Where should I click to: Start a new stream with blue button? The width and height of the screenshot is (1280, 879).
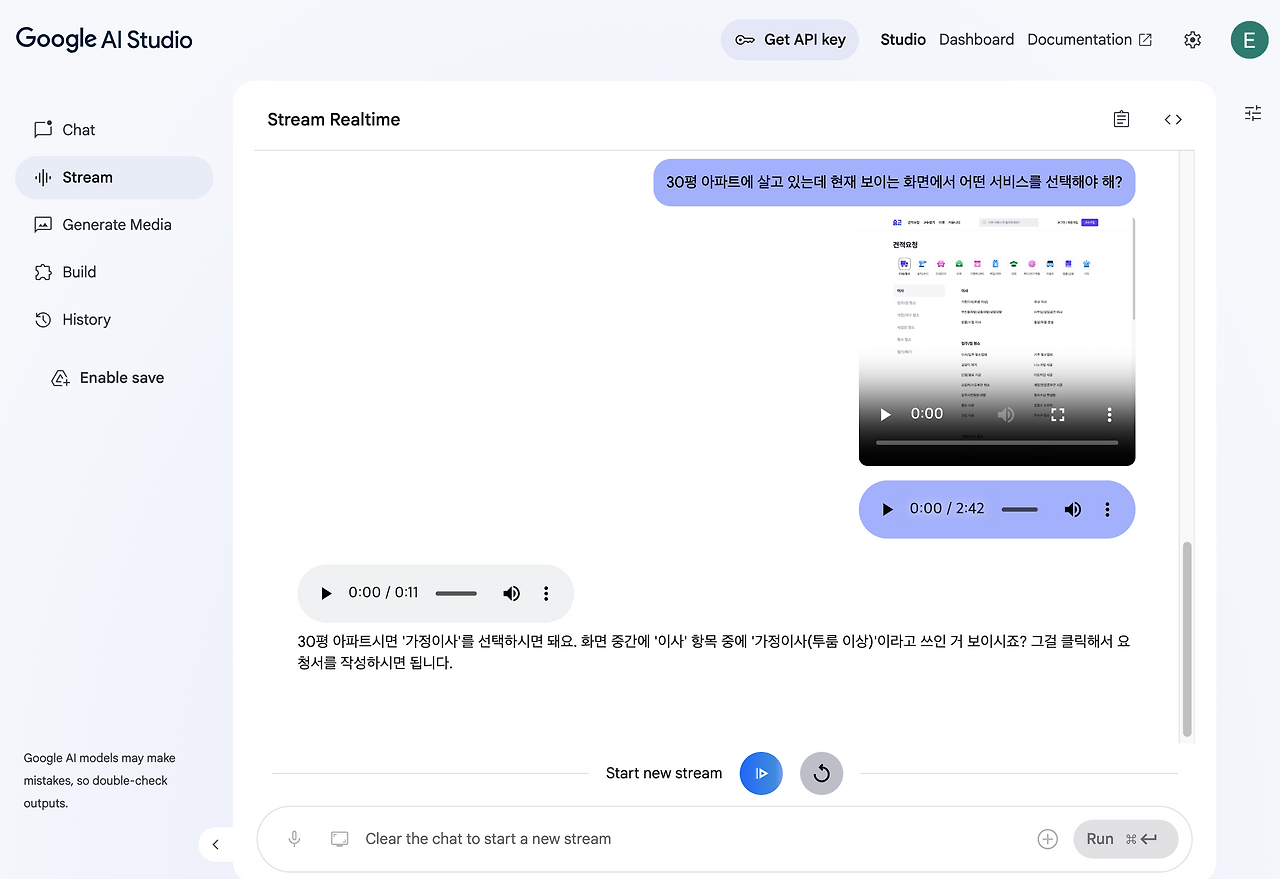pyautogui.click(x=761, y=773)
